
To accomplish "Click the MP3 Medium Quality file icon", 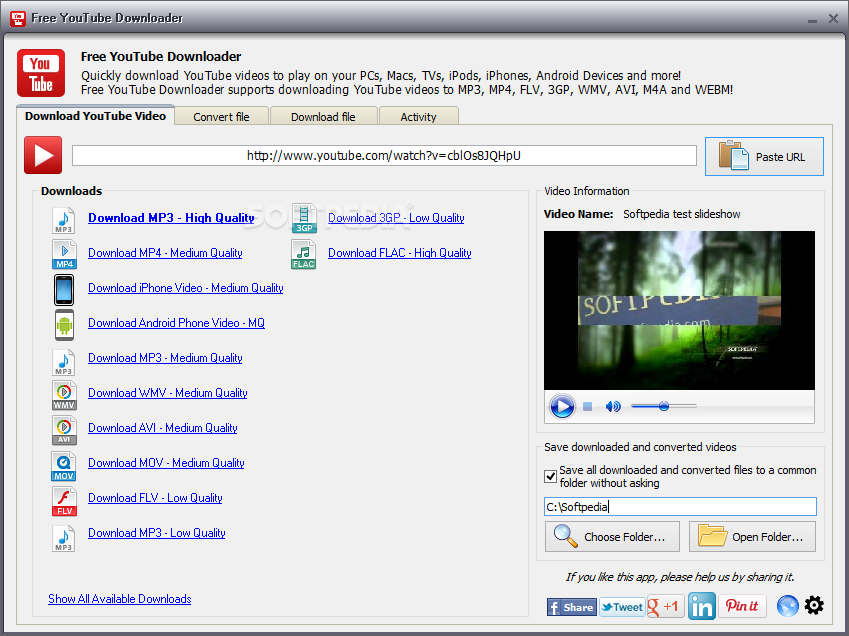I will tap(63, 362).
